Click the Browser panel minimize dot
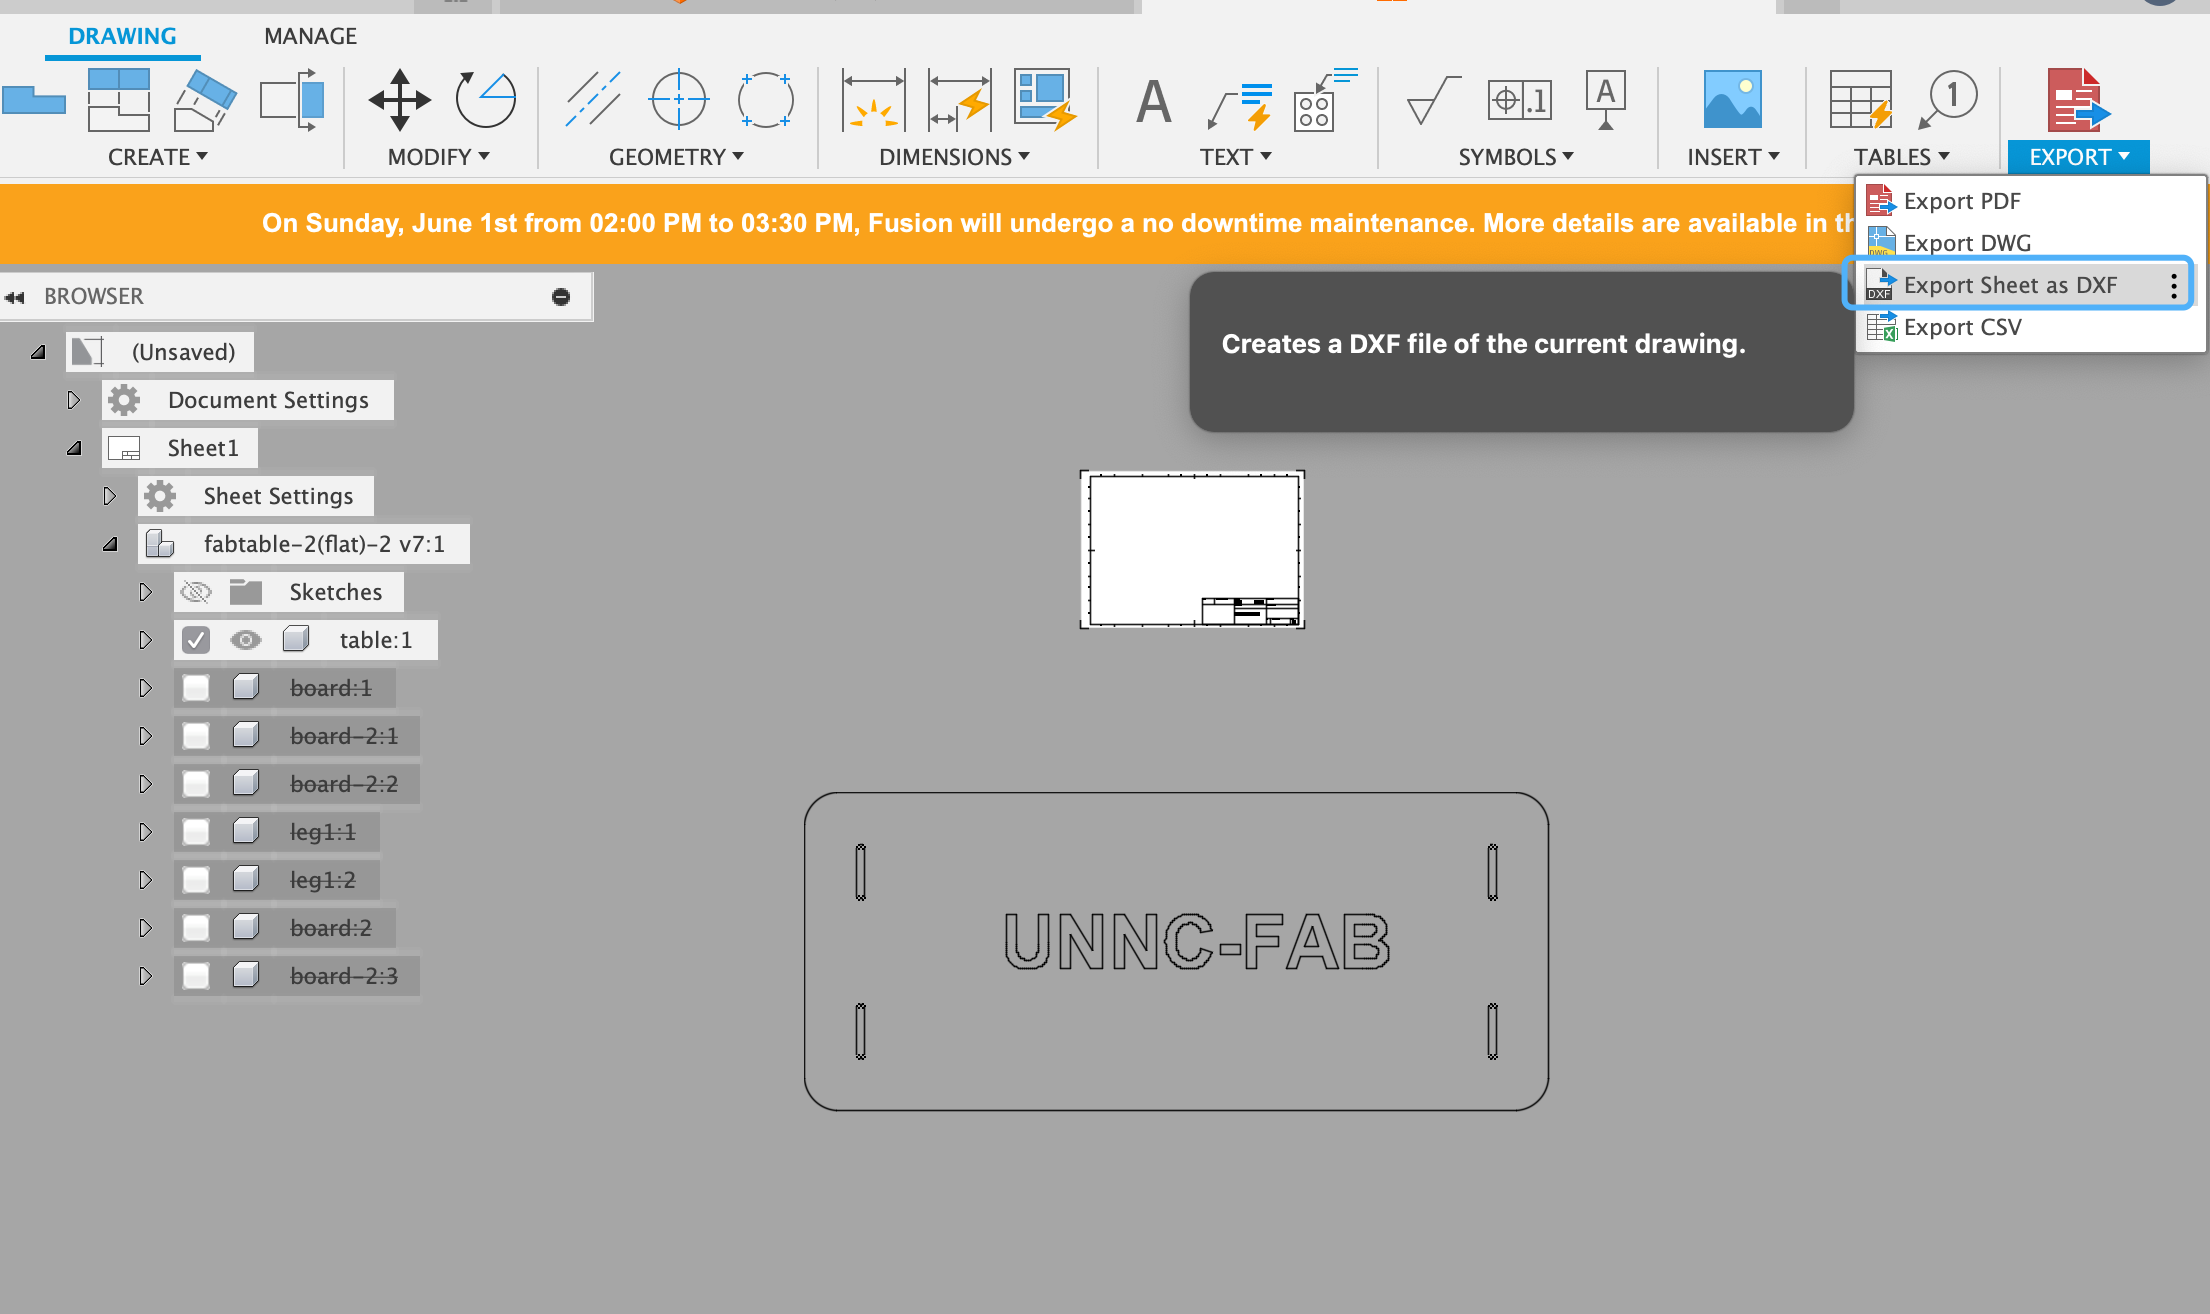The width and height of the screenshot is (2210, 1314). [561, 297]
